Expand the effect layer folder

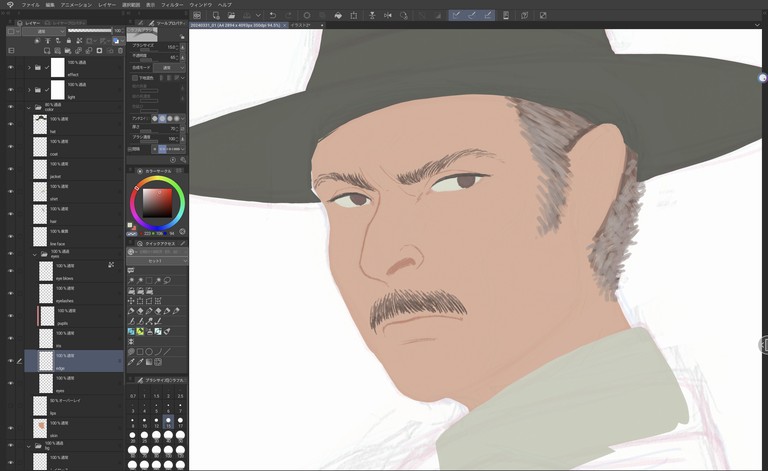click(x=29, y=67)
